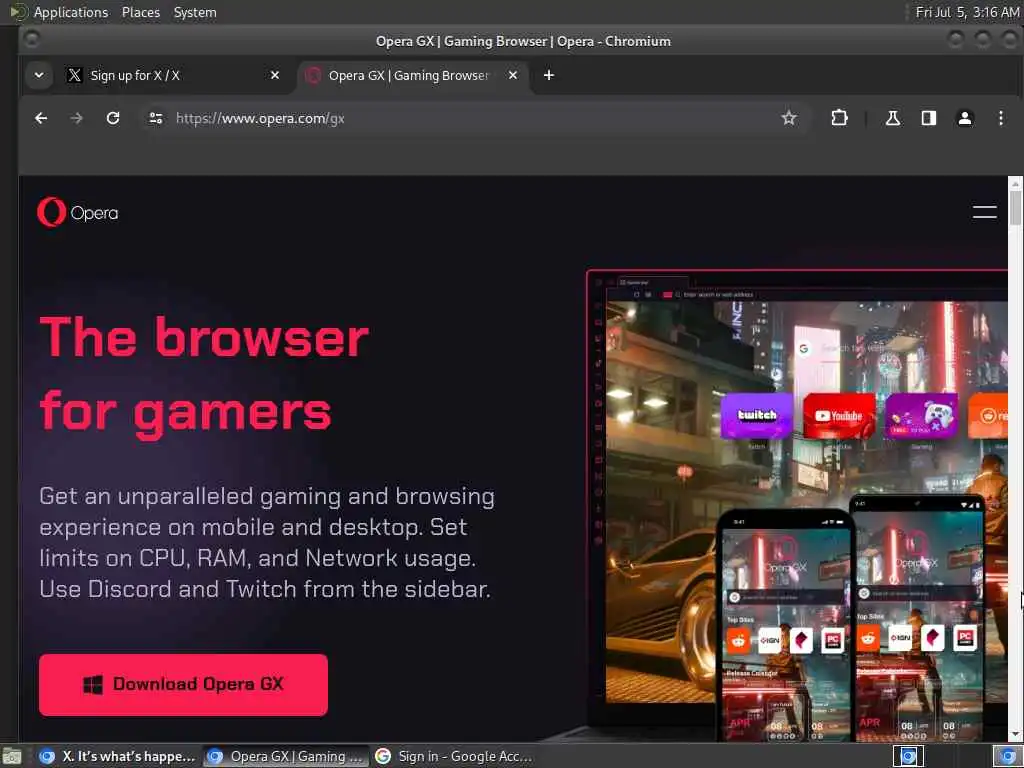Viewport: 1024px width, 768px height.
Task: Open the Applications menu
Action: (59, 12)
